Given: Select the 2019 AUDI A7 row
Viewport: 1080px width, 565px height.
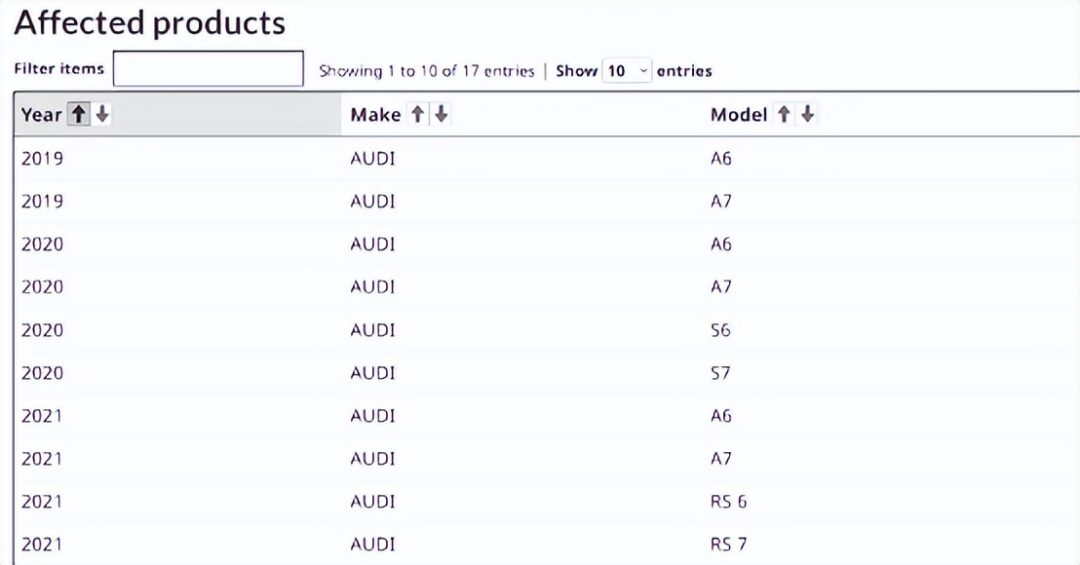Looking at the screenshot, I should click(x=547, y=201).
